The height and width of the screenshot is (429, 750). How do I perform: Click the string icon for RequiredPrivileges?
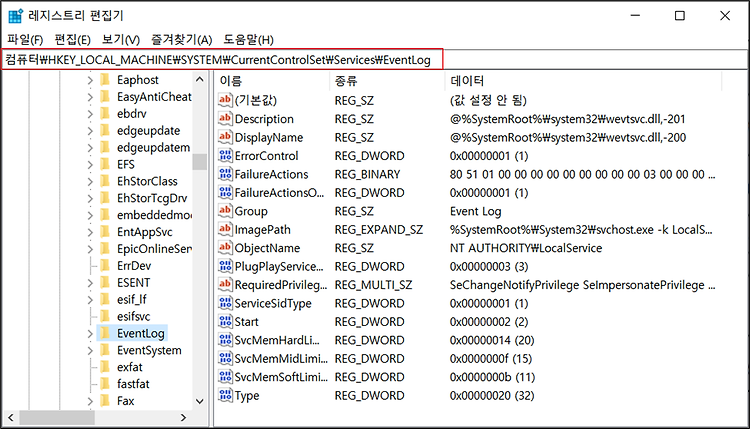coord(225,285)
